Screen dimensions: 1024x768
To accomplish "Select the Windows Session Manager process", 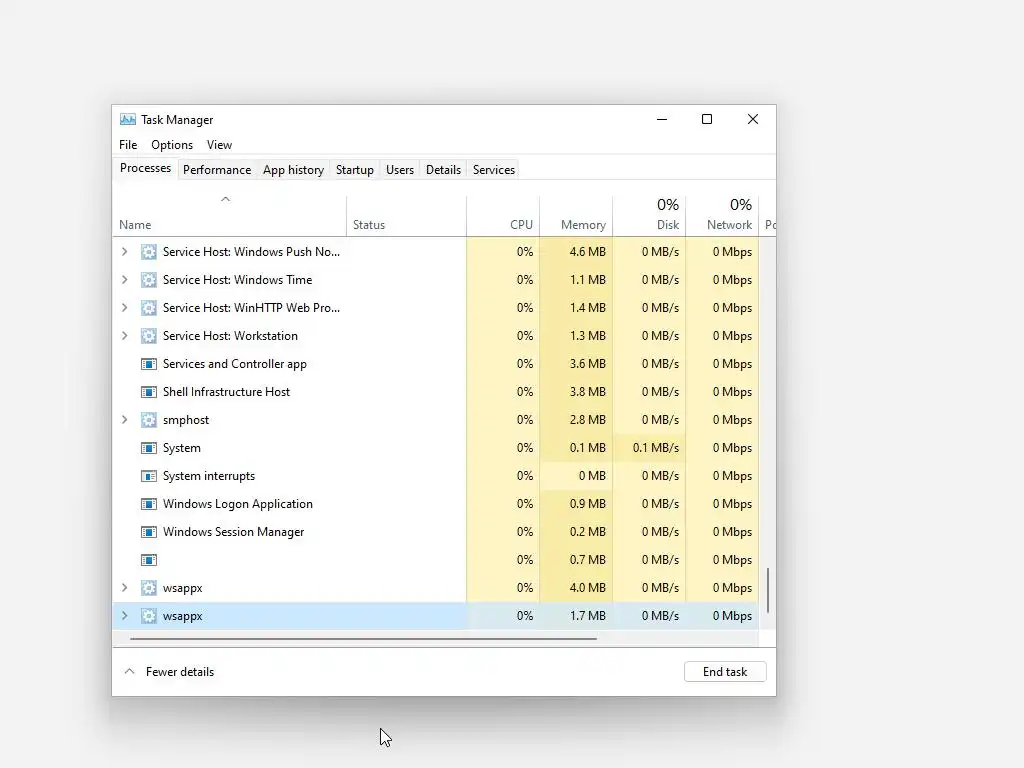I will 436,532.
